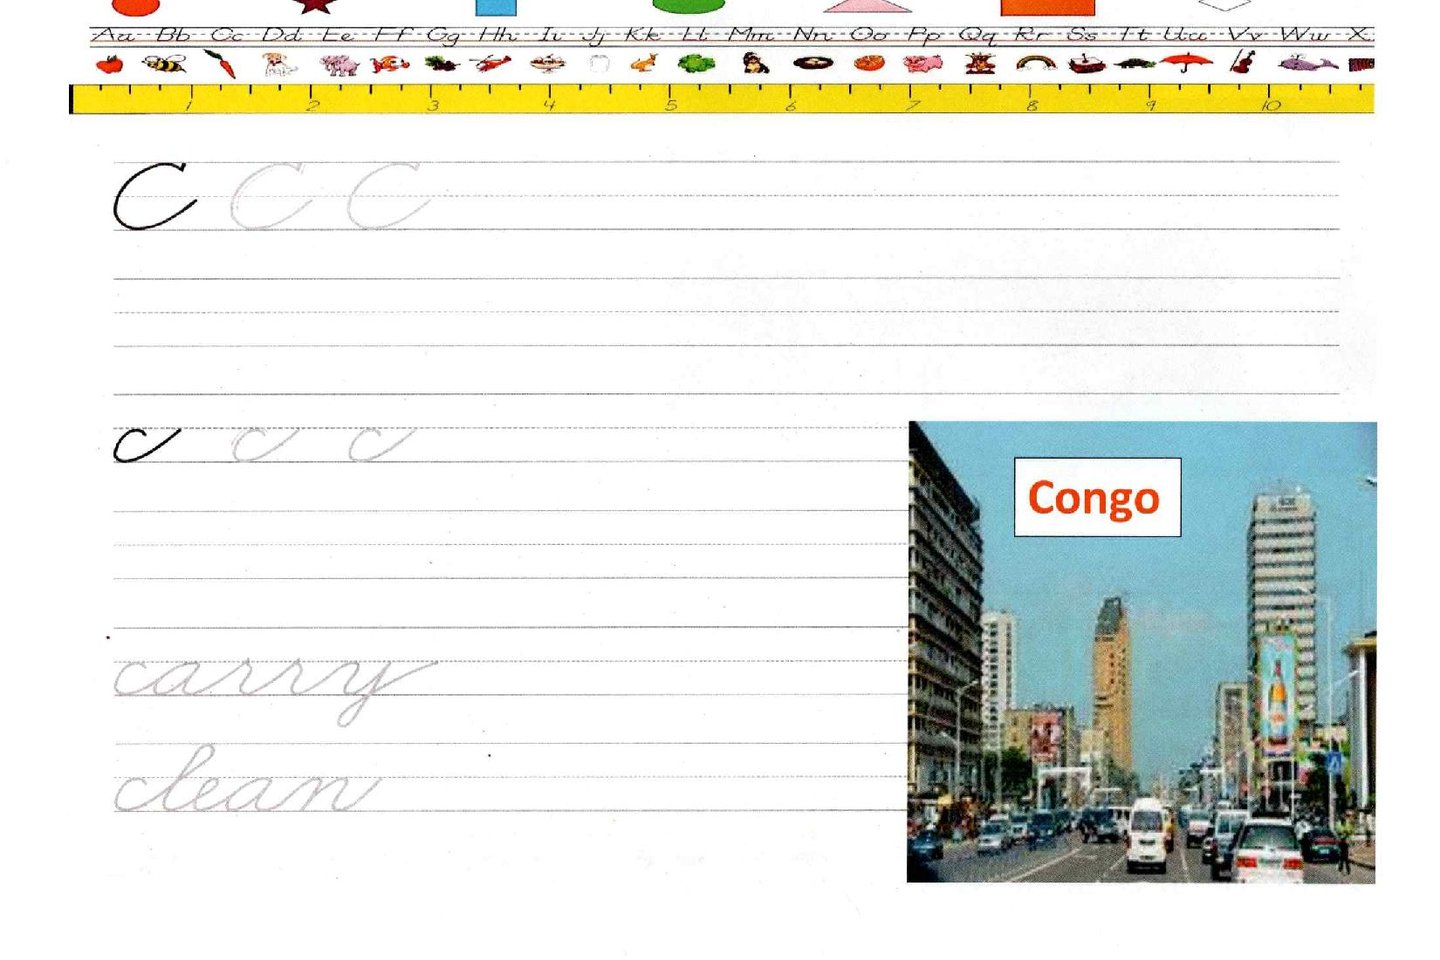Click the monkey picture under Mm
This screenshot has width=1440, height=960.
756,64
